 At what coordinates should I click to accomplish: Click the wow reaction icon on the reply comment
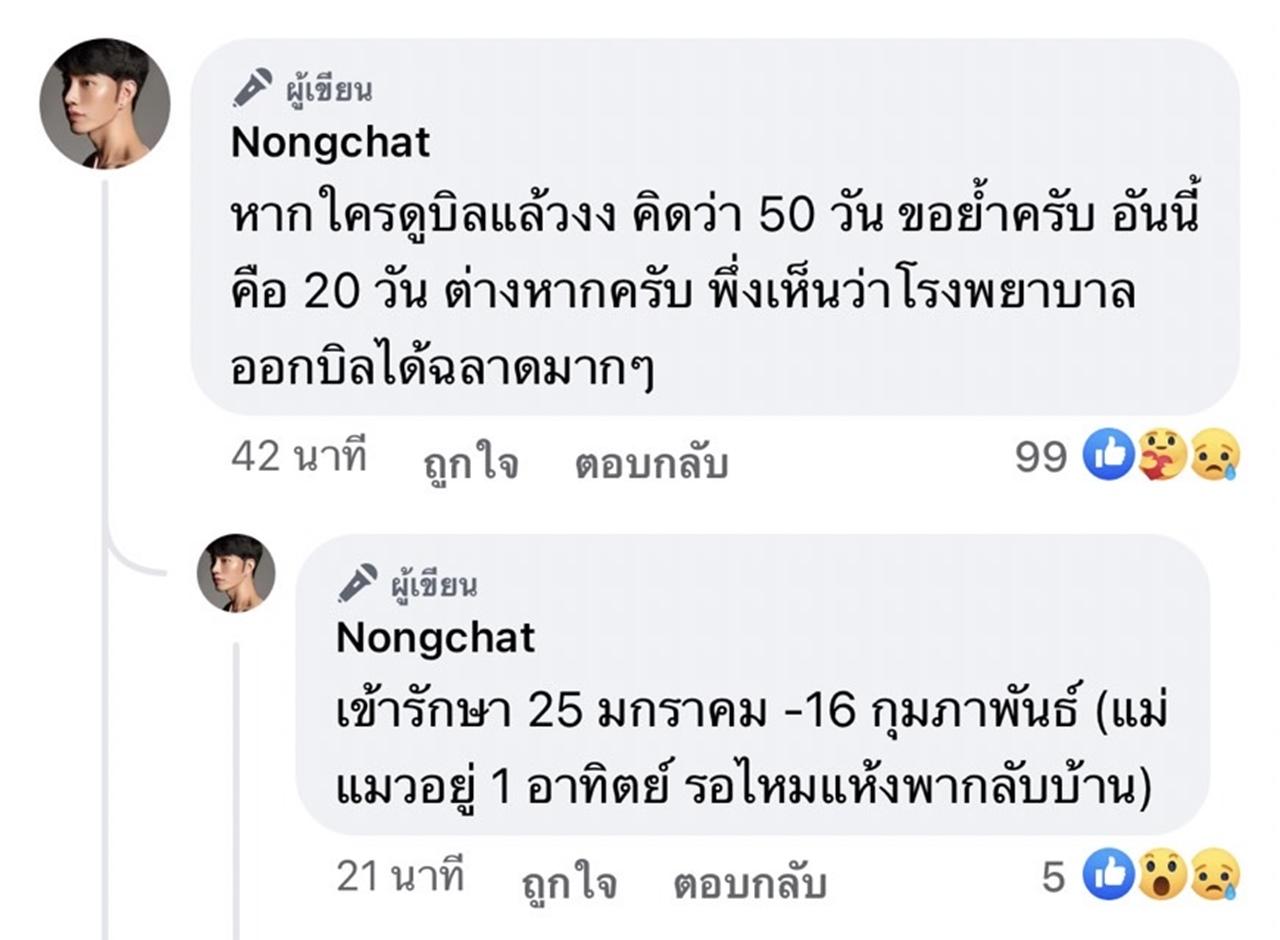pos(1162,876)
